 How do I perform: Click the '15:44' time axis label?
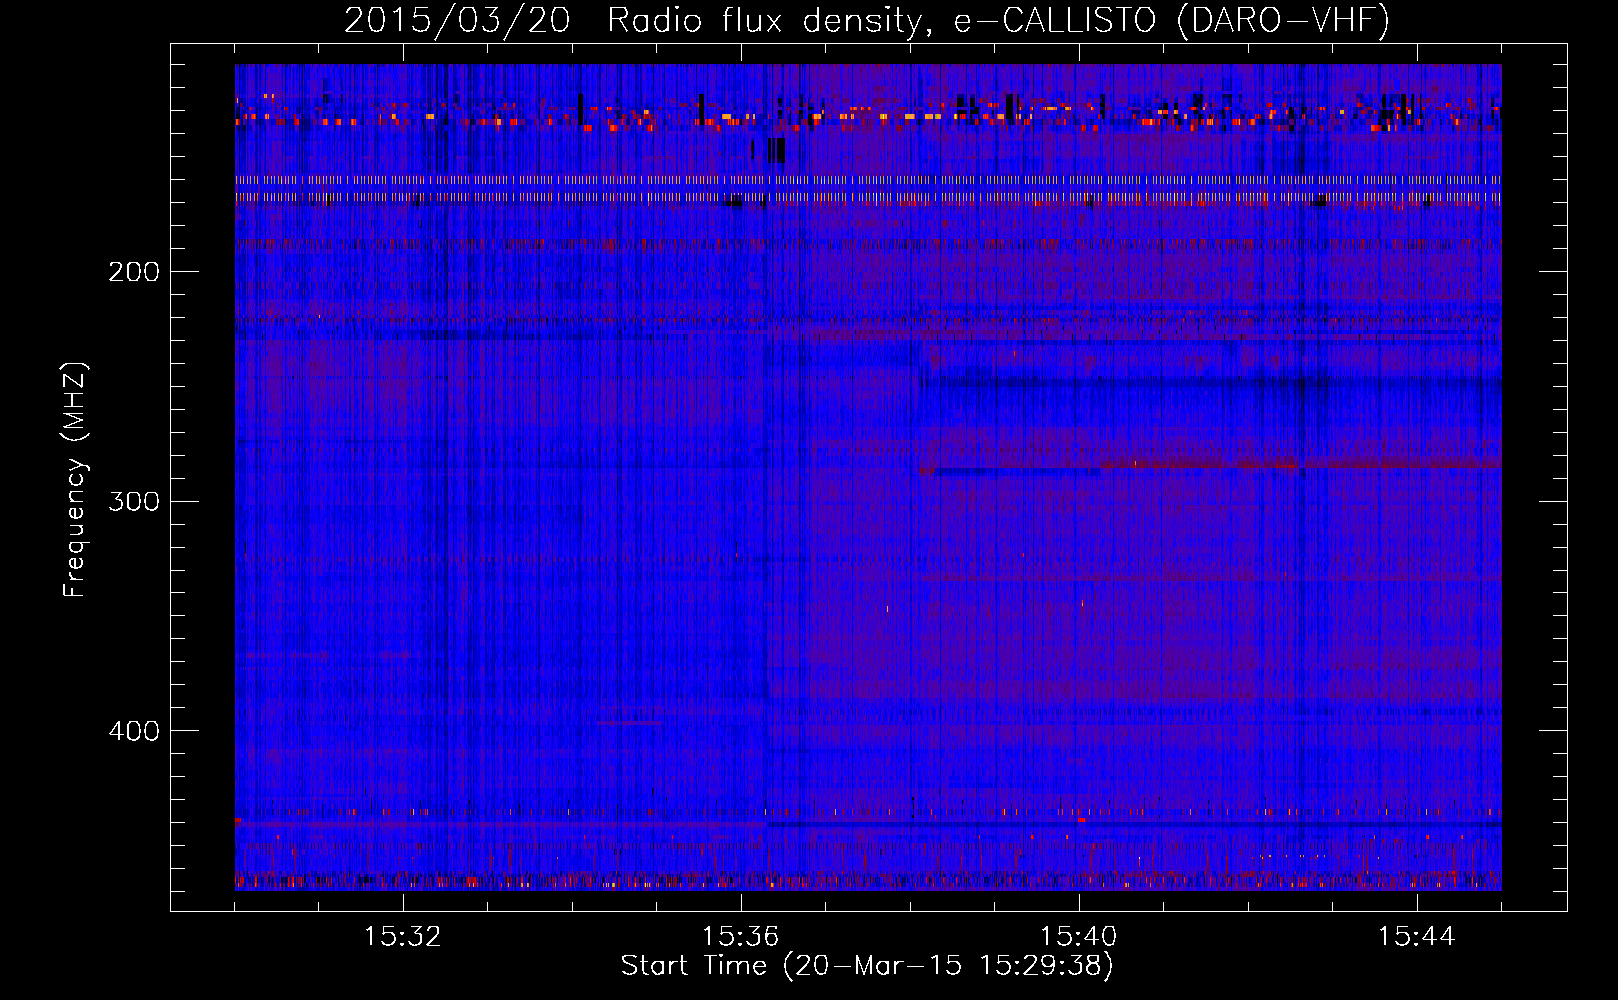[1417, 937]
